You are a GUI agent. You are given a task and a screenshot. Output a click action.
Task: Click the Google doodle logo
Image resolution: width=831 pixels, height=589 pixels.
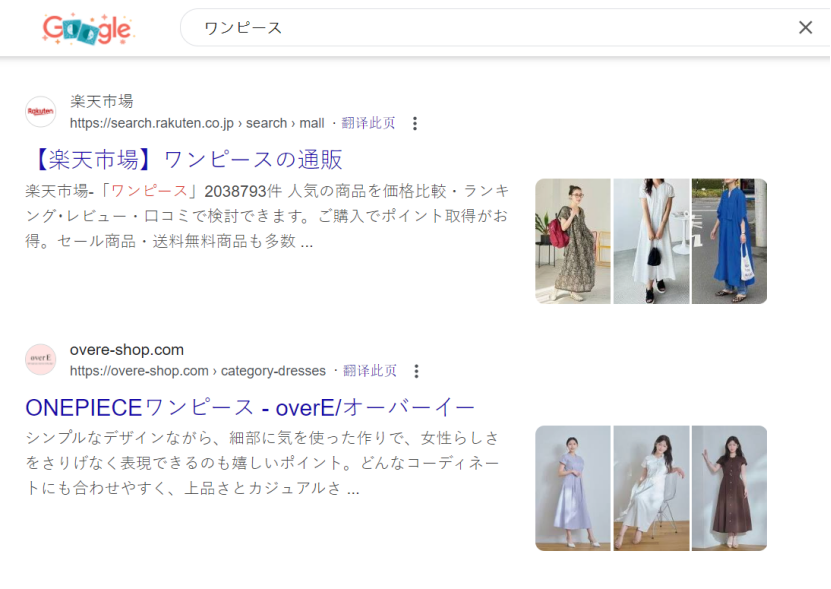tap(88, 29)
